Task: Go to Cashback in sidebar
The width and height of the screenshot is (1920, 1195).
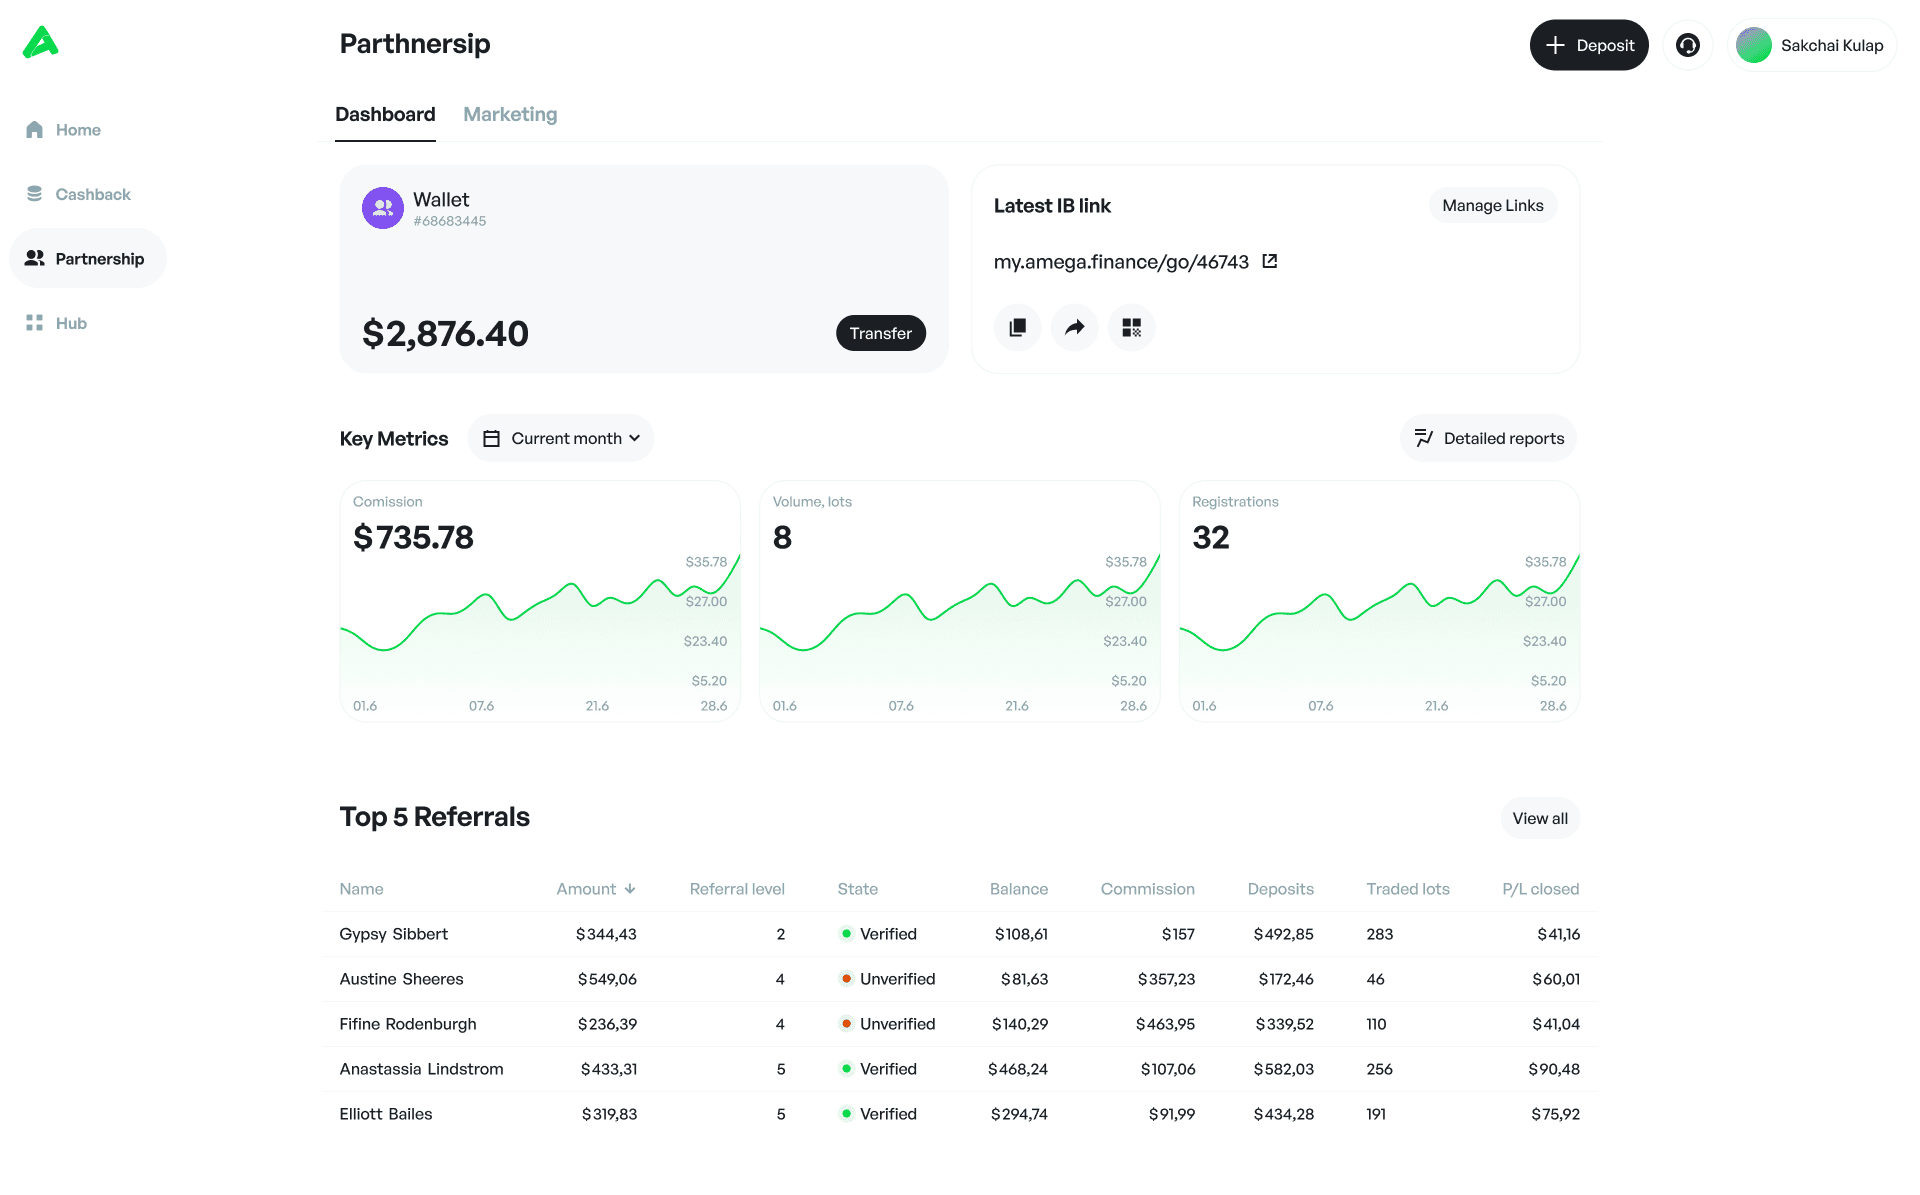Action: (92, 194)
